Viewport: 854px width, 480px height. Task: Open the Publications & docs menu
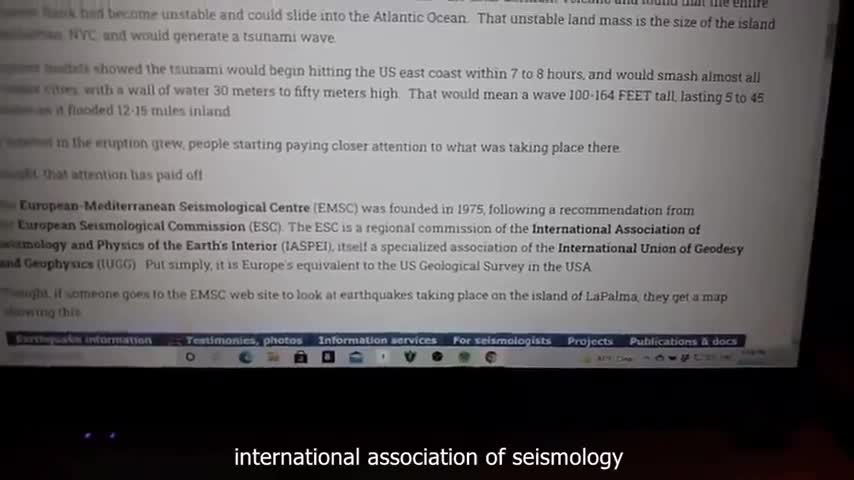pos(683,342)
